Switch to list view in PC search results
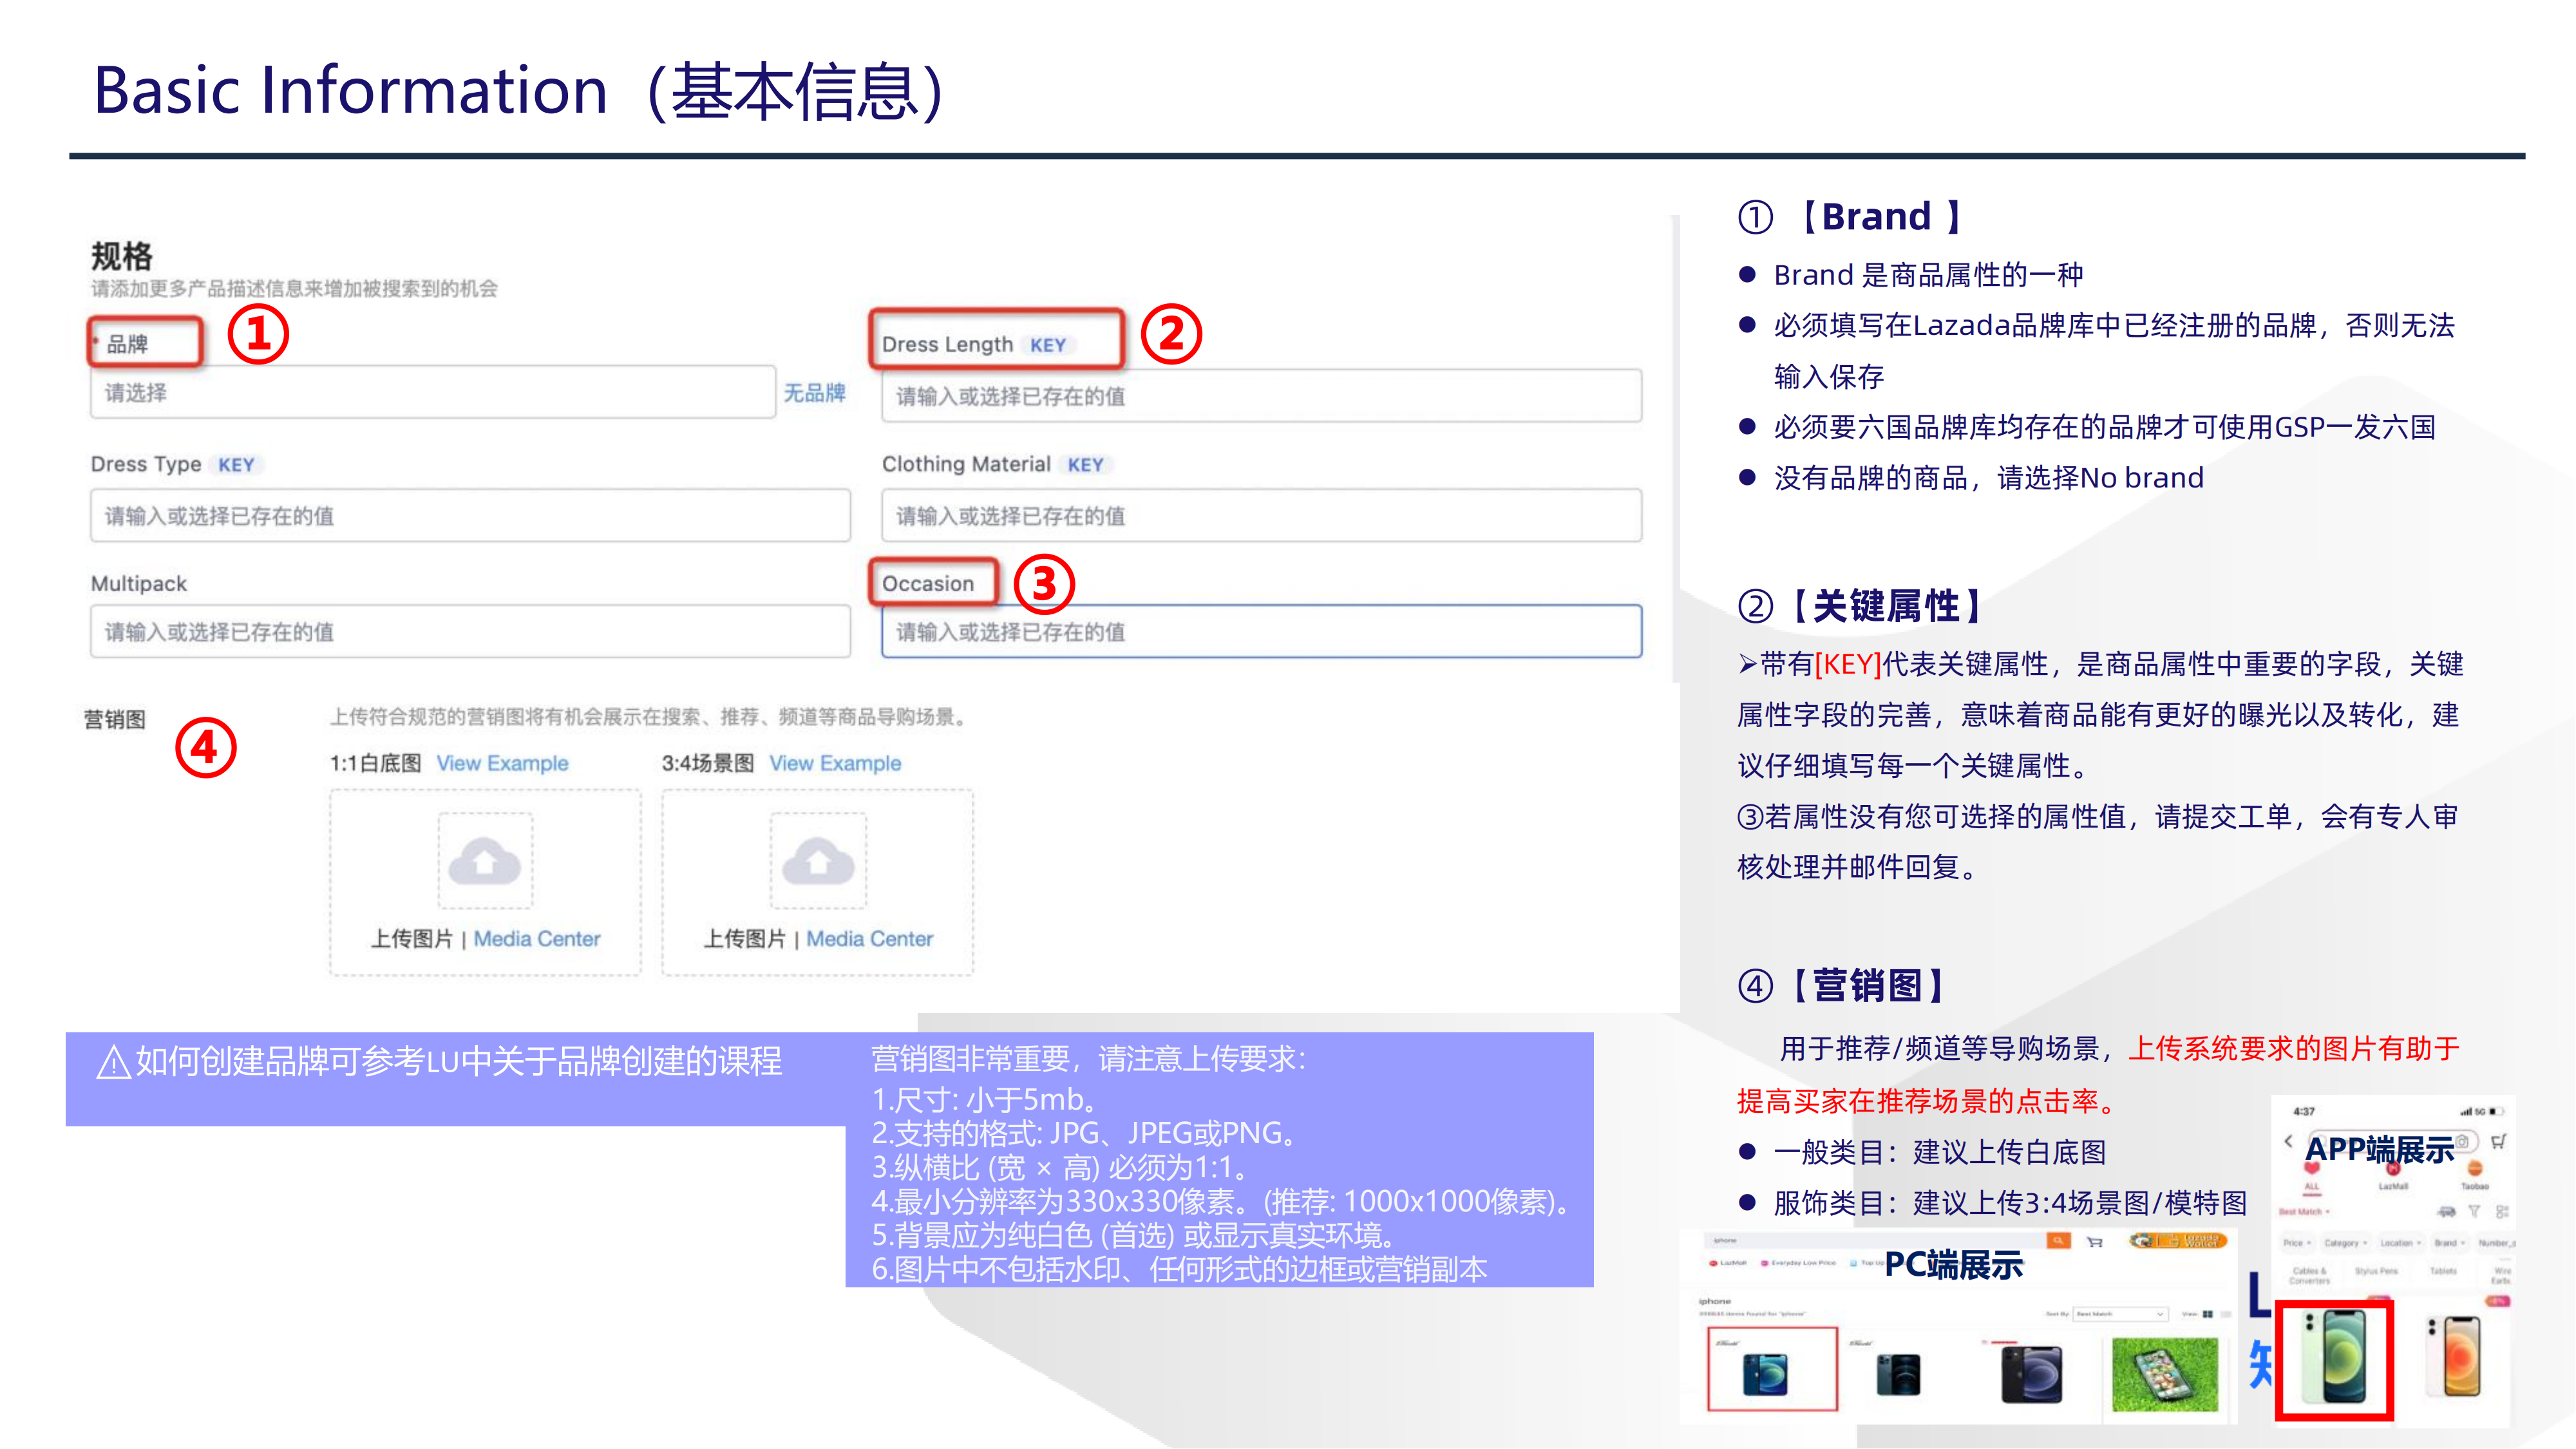 [2226, 1315]
